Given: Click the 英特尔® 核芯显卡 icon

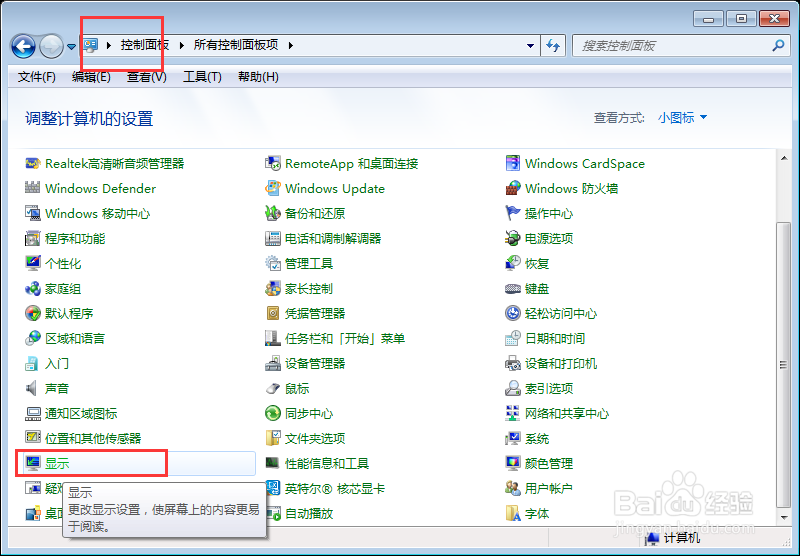Looking at the screenshot, I should (x=273, y=489).
